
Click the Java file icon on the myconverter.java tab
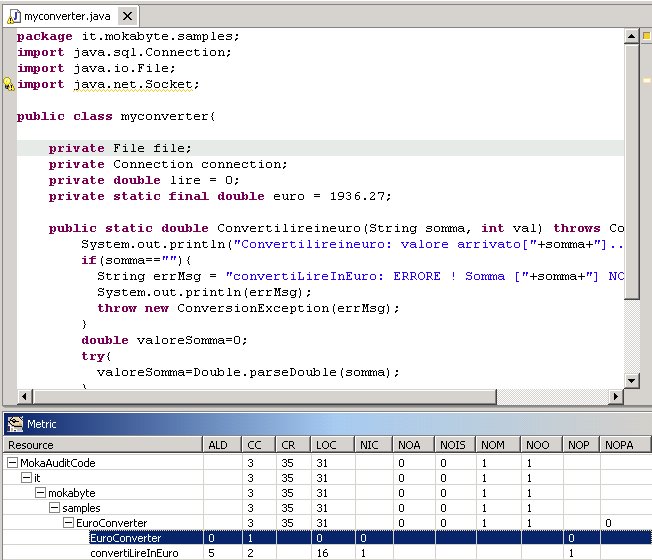[14, 17]
